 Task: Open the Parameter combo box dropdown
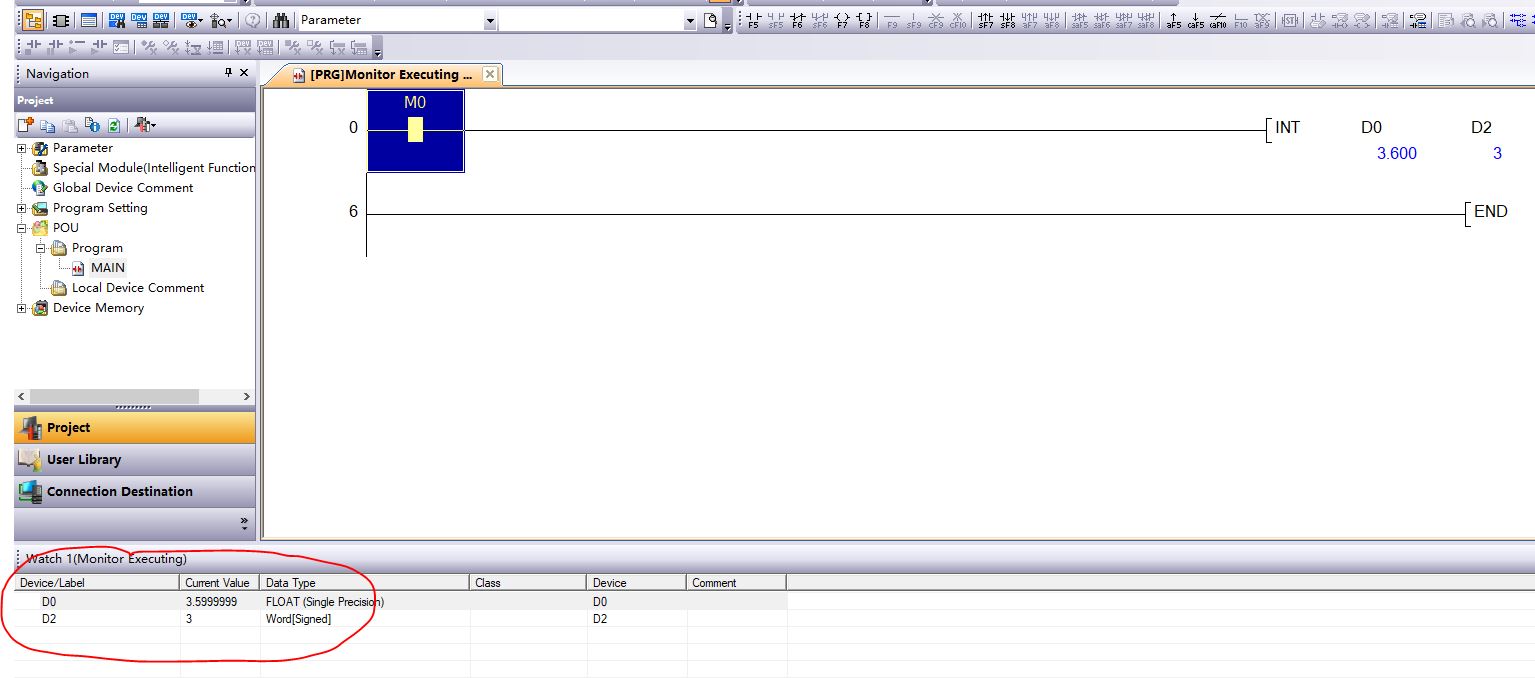coord(490,21)
